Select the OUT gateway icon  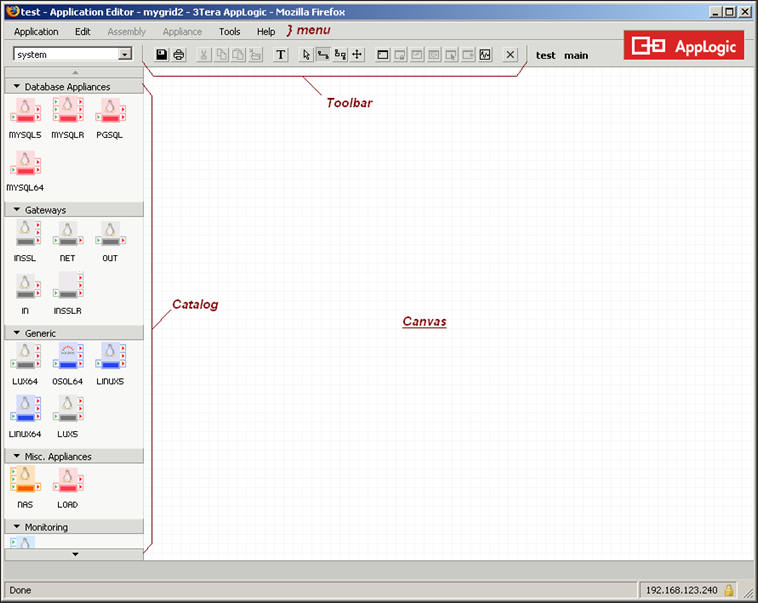(110, 233)
